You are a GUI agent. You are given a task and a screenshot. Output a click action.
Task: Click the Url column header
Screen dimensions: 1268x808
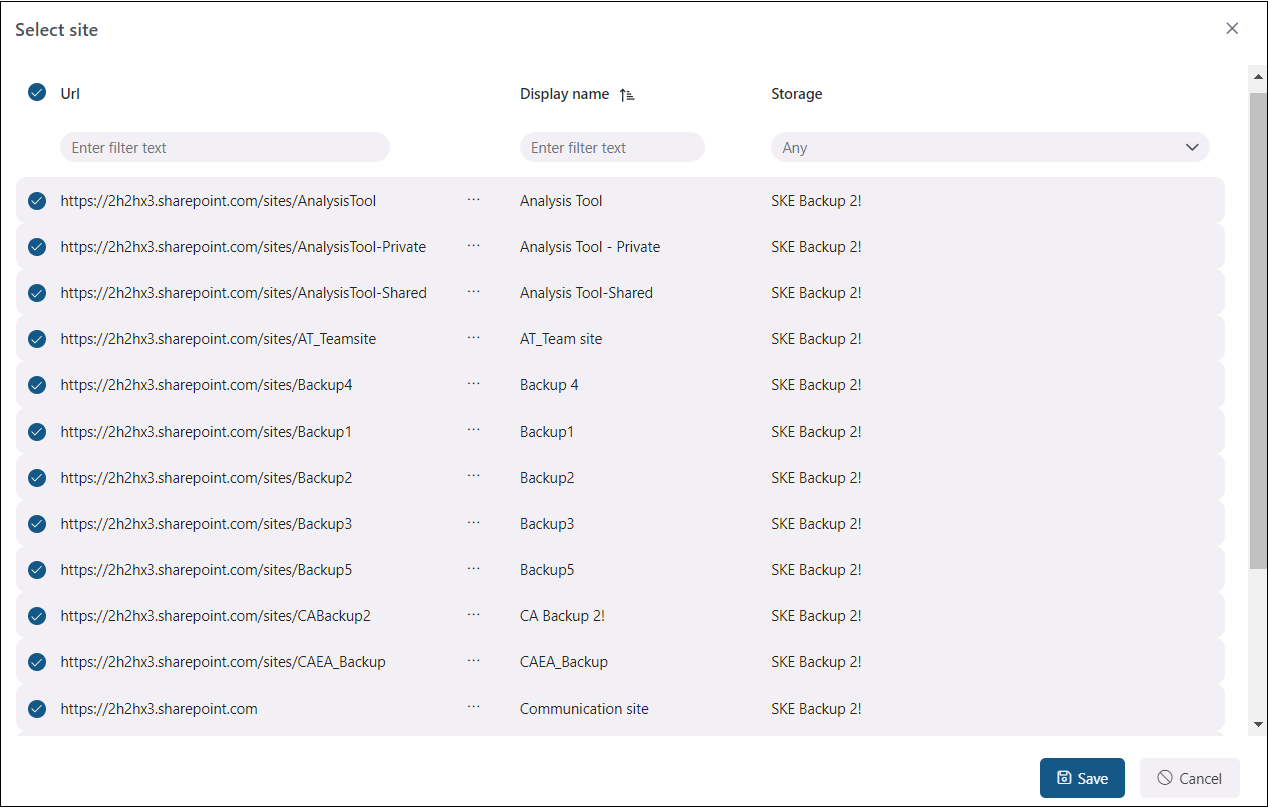coord(70,94)
